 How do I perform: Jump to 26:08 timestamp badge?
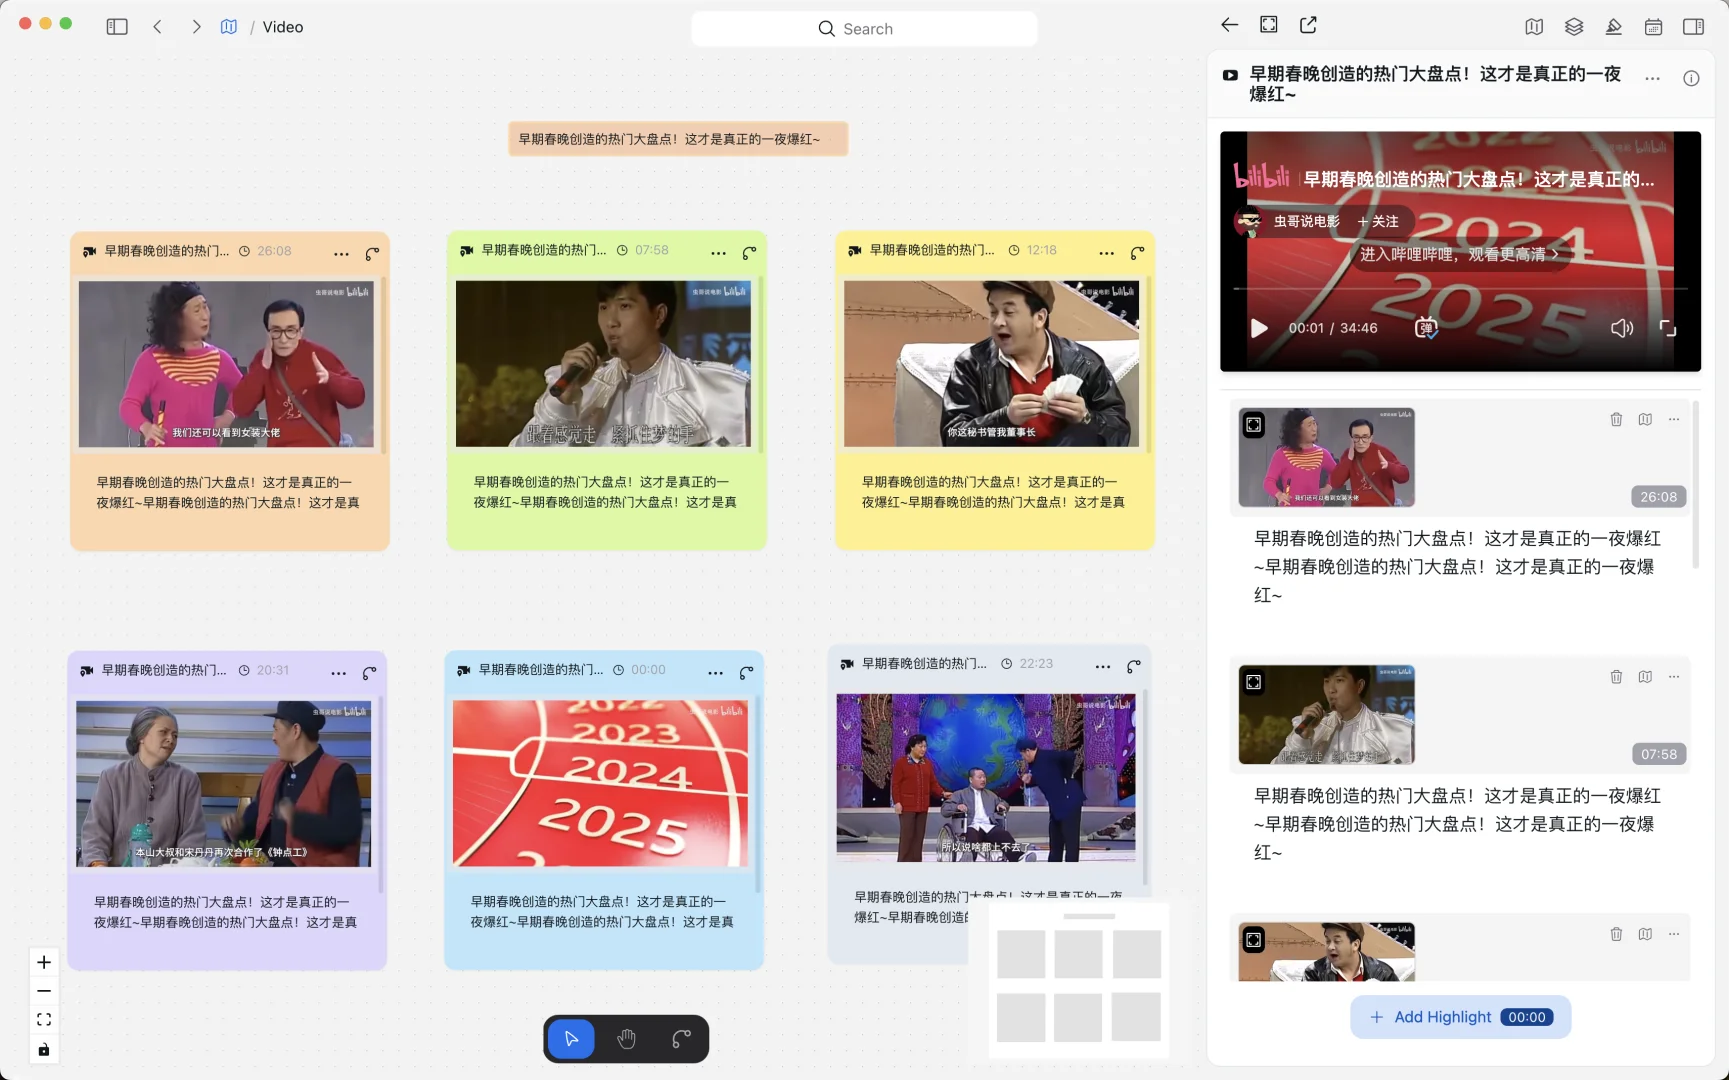click(1658, 497)
